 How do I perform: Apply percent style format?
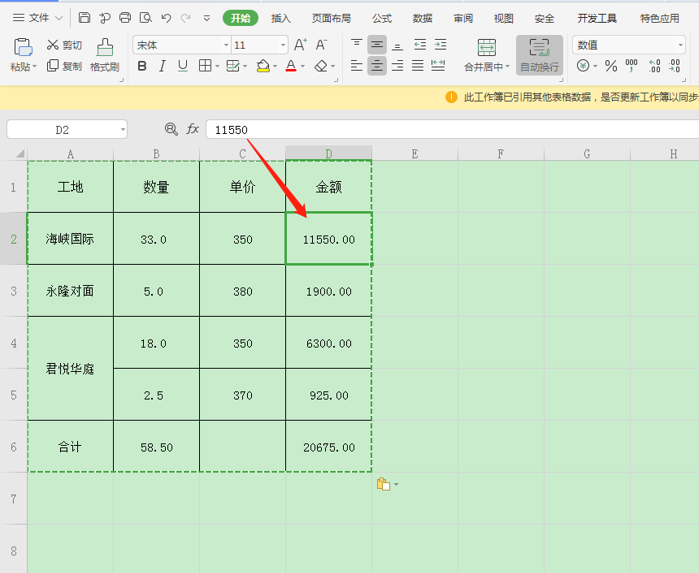[x=611, y=66]
